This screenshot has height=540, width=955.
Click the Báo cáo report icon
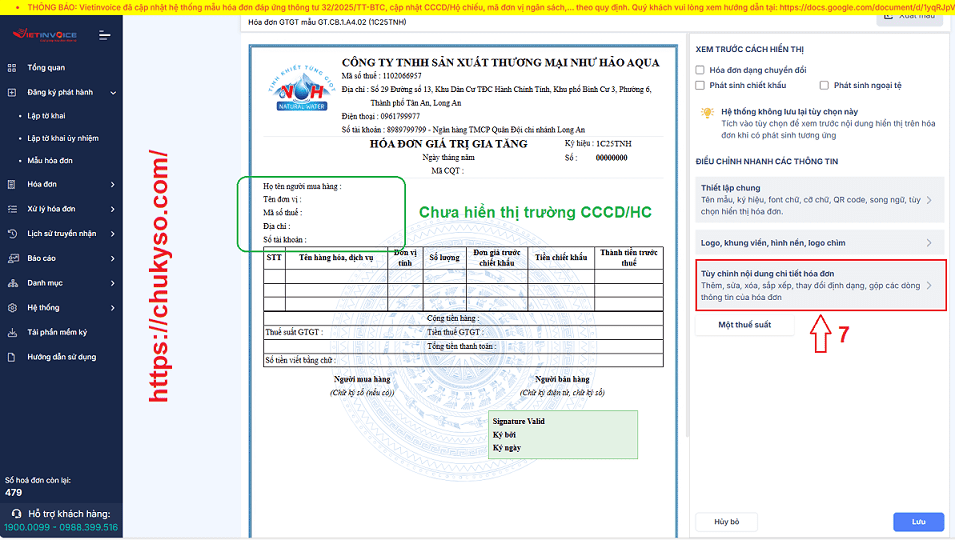point(13,258)
